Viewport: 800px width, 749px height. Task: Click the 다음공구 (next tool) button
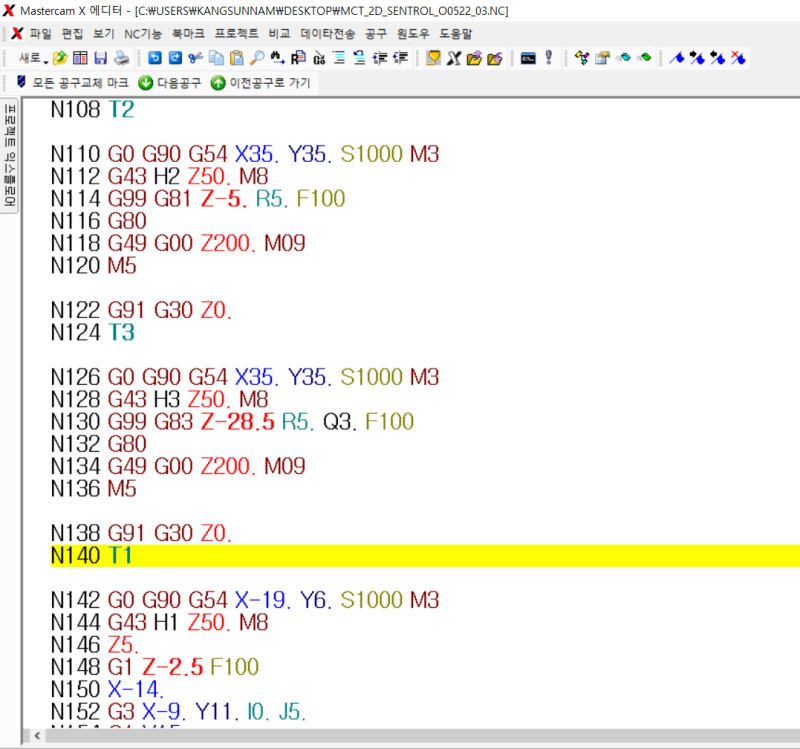[169, 83]
